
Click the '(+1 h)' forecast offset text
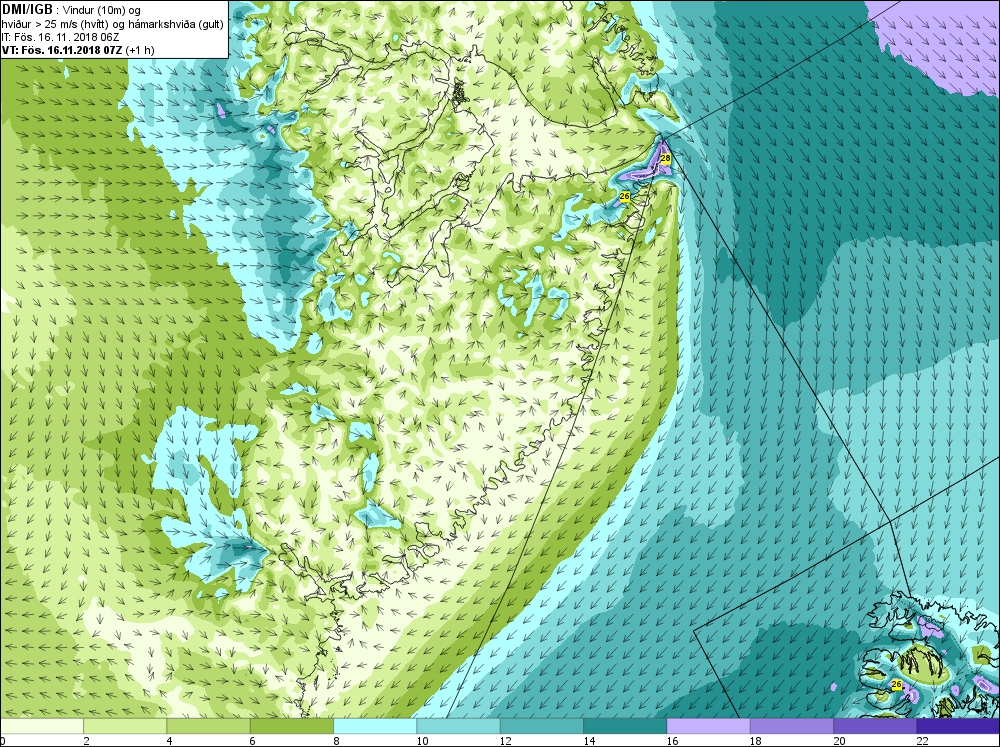[x=140, y=50]
